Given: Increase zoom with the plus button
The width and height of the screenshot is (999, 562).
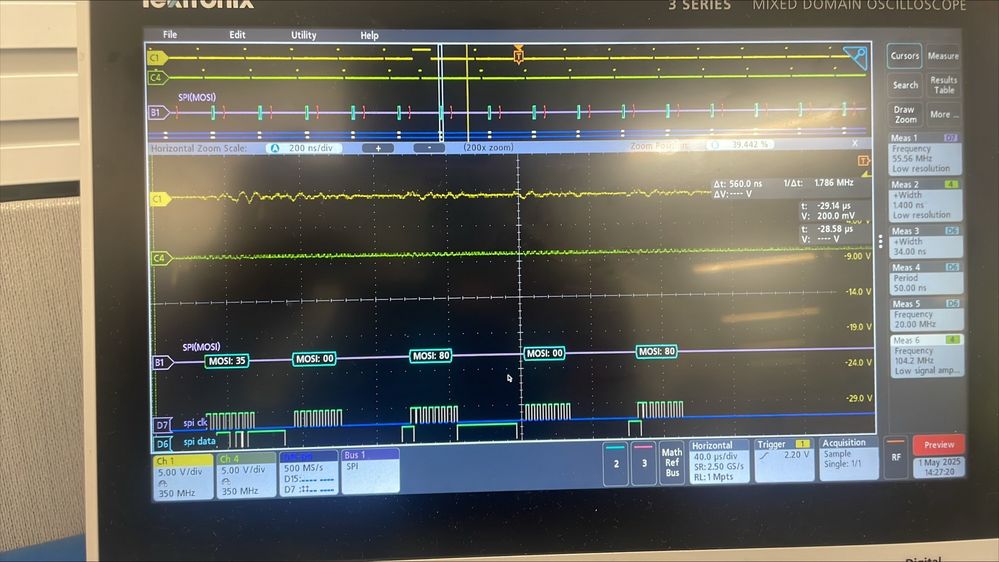Looking at the screenshot, I should coord(378,148).
